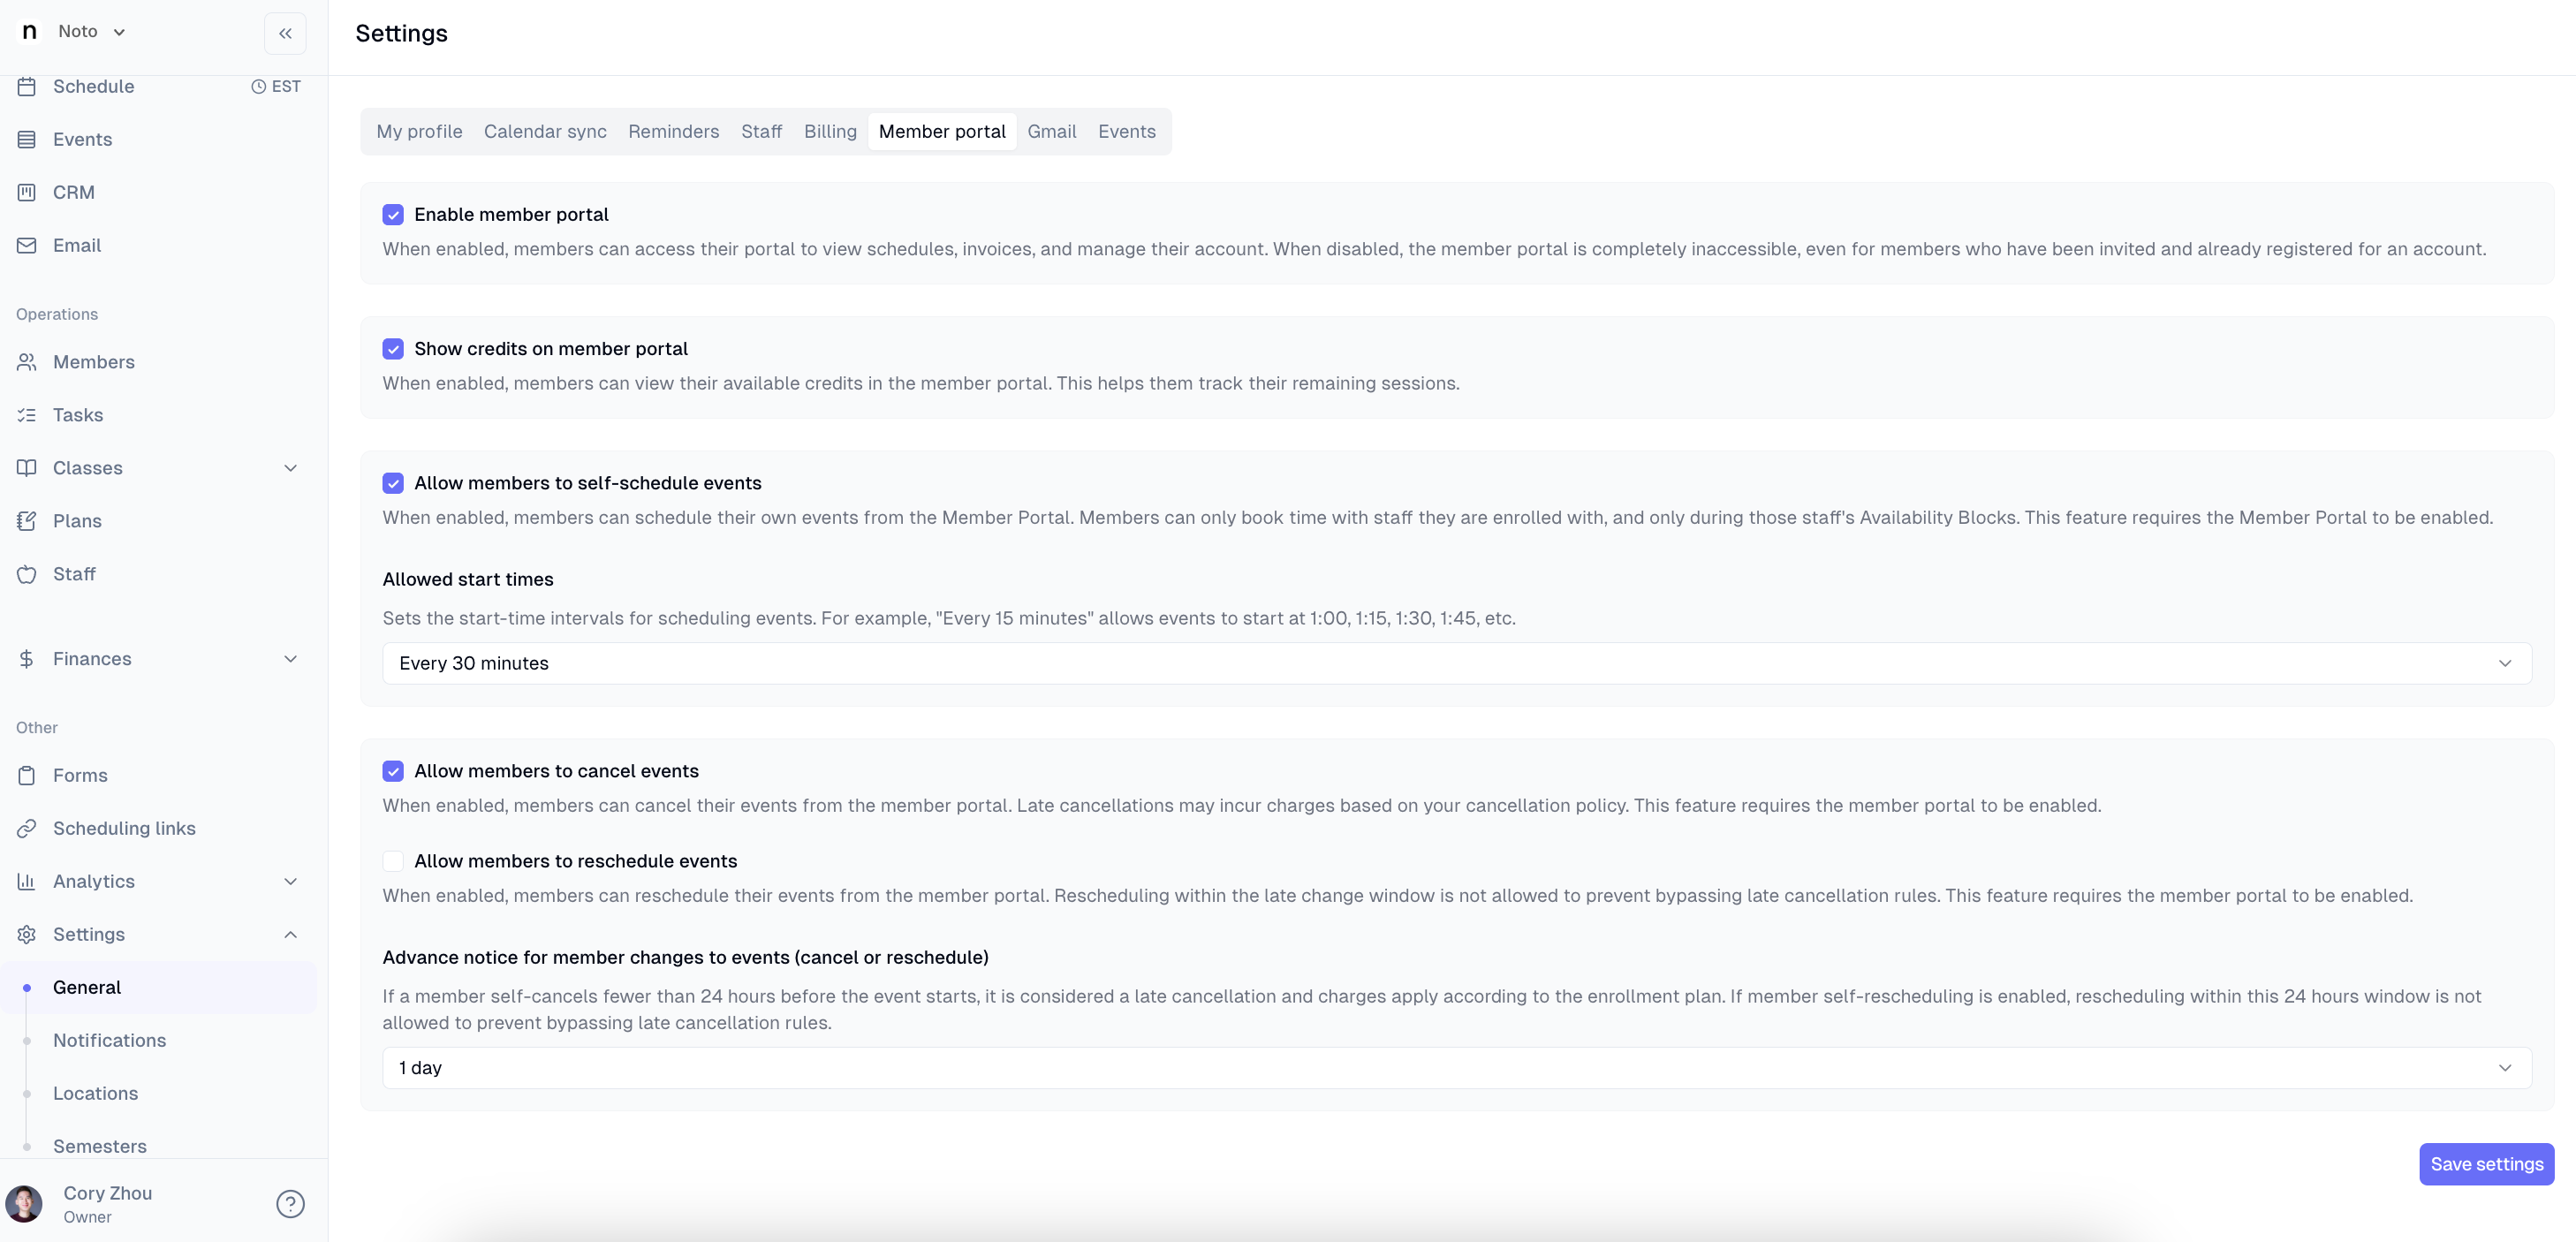The image size is (2576, 1242).
Task: Click the Operations section label
Action: click(x=57, y=314)
